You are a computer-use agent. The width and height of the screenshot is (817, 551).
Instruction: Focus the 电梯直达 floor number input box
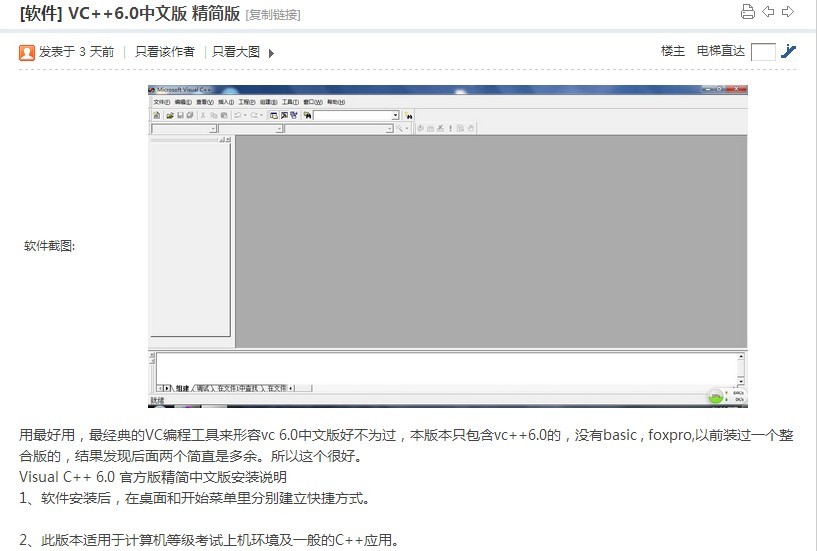(x=763, y=52)
